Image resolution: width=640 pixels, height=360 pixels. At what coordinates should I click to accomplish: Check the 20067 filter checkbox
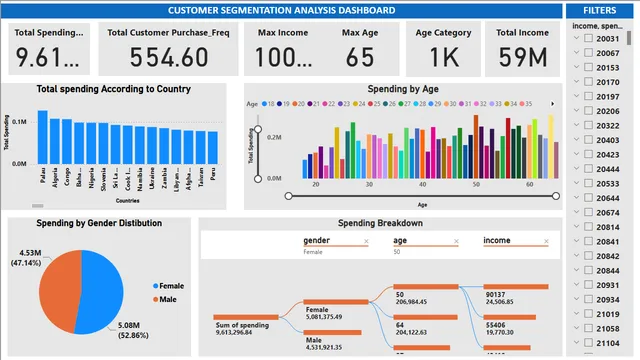click(589, 53)
